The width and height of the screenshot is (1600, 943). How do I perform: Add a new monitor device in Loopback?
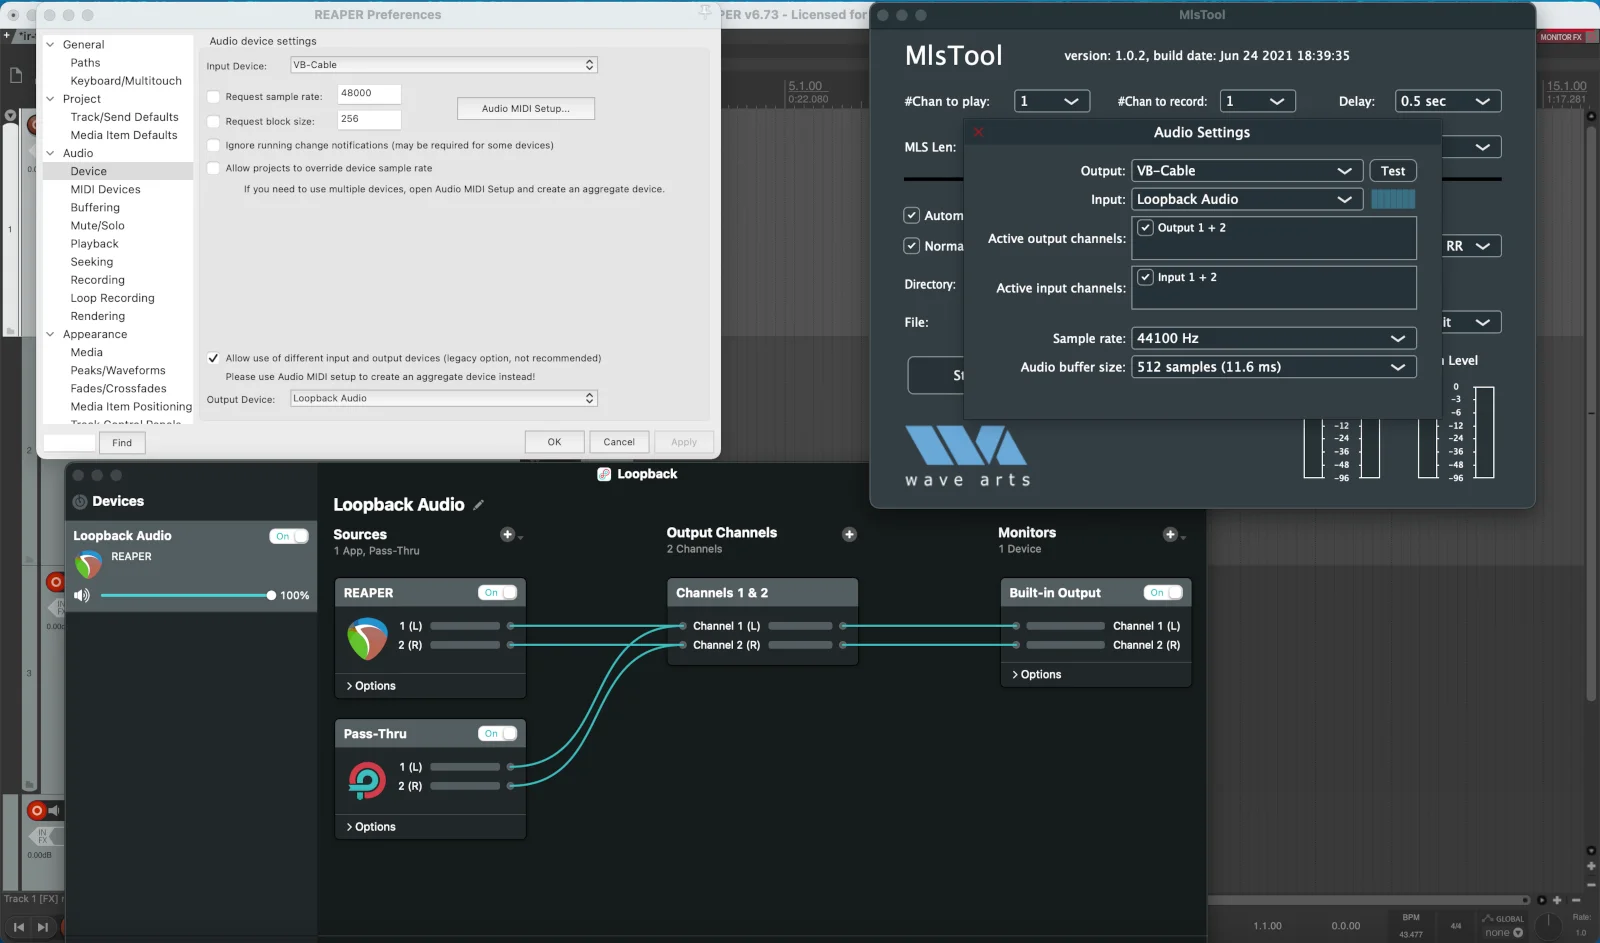coord(1170,535)
